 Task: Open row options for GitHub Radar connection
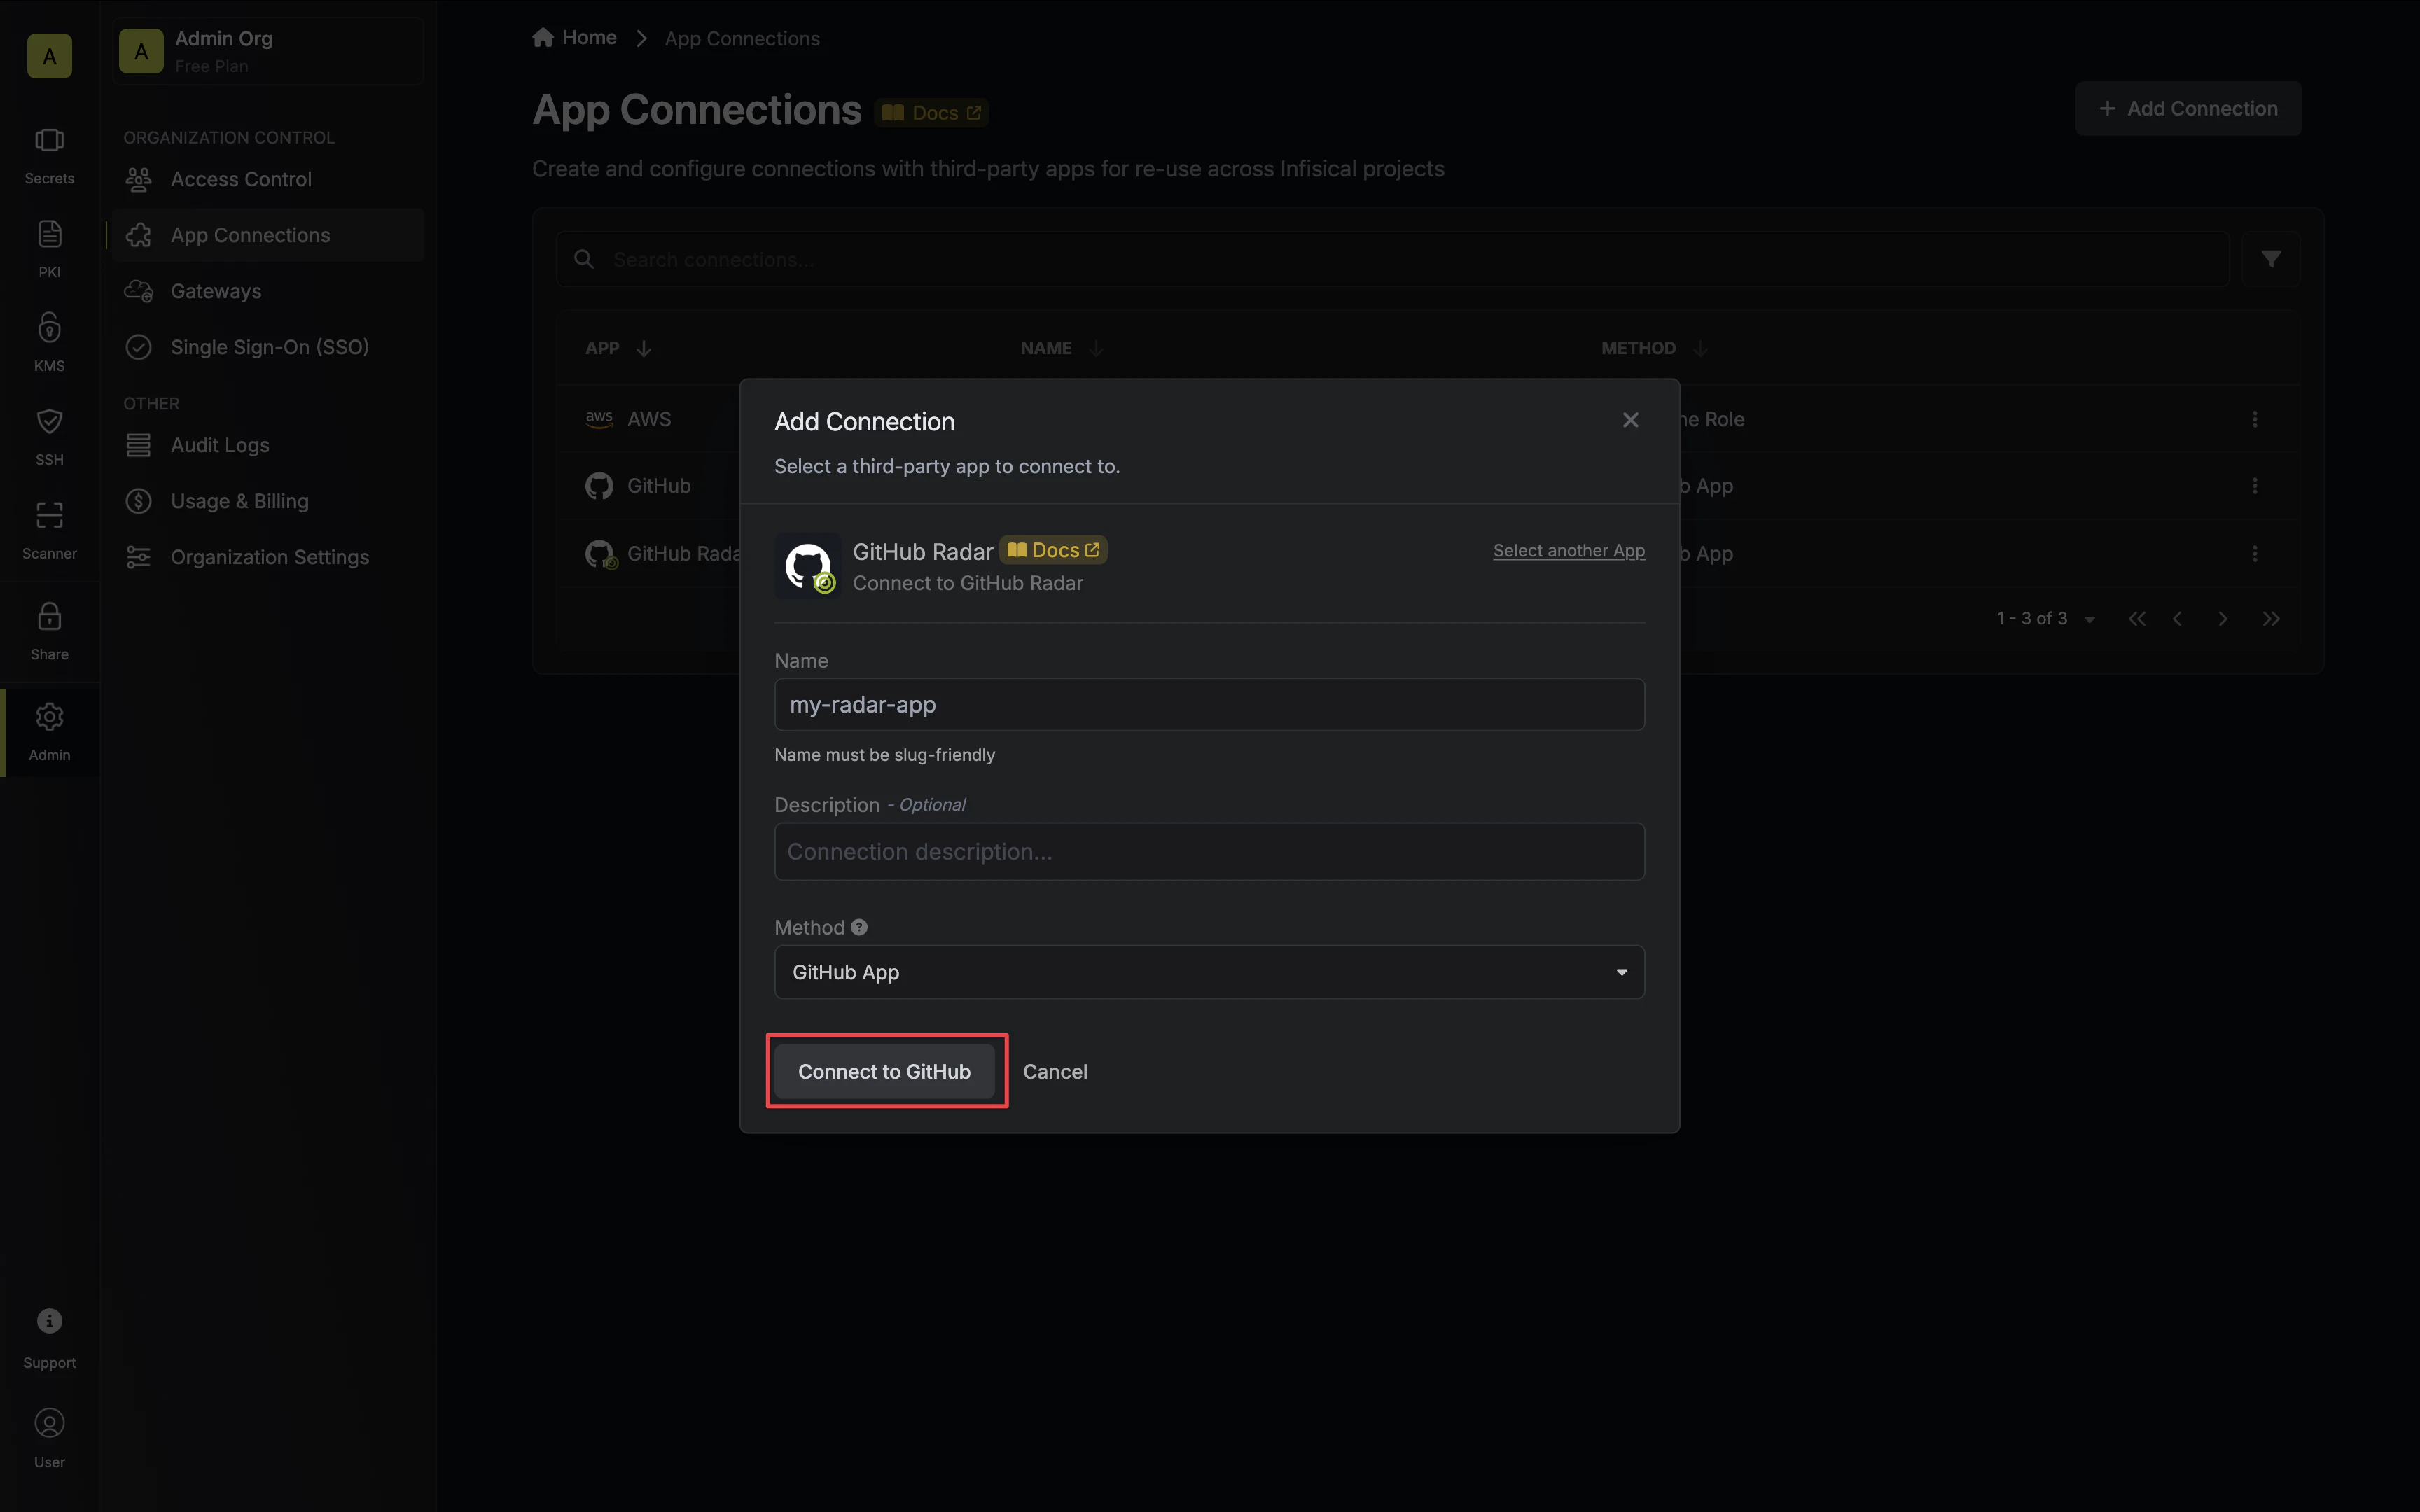click(2254, 553)
